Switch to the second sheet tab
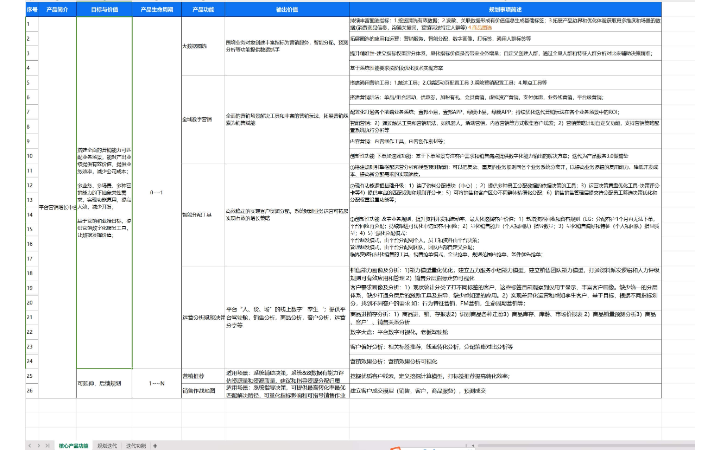The height and width of the screenshot is (450, 720). click(107, 445)
